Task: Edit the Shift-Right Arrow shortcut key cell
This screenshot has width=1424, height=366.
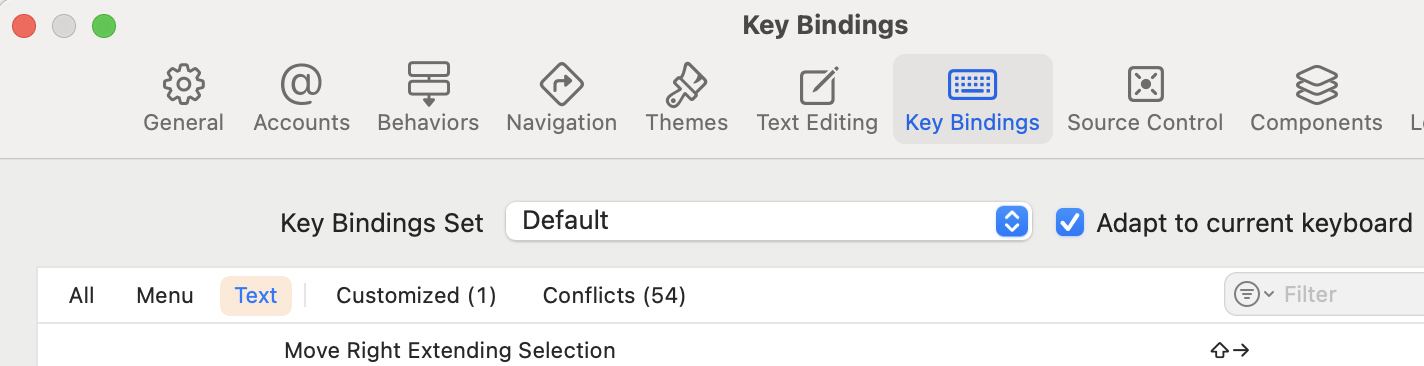Action: coord(1230,350)
